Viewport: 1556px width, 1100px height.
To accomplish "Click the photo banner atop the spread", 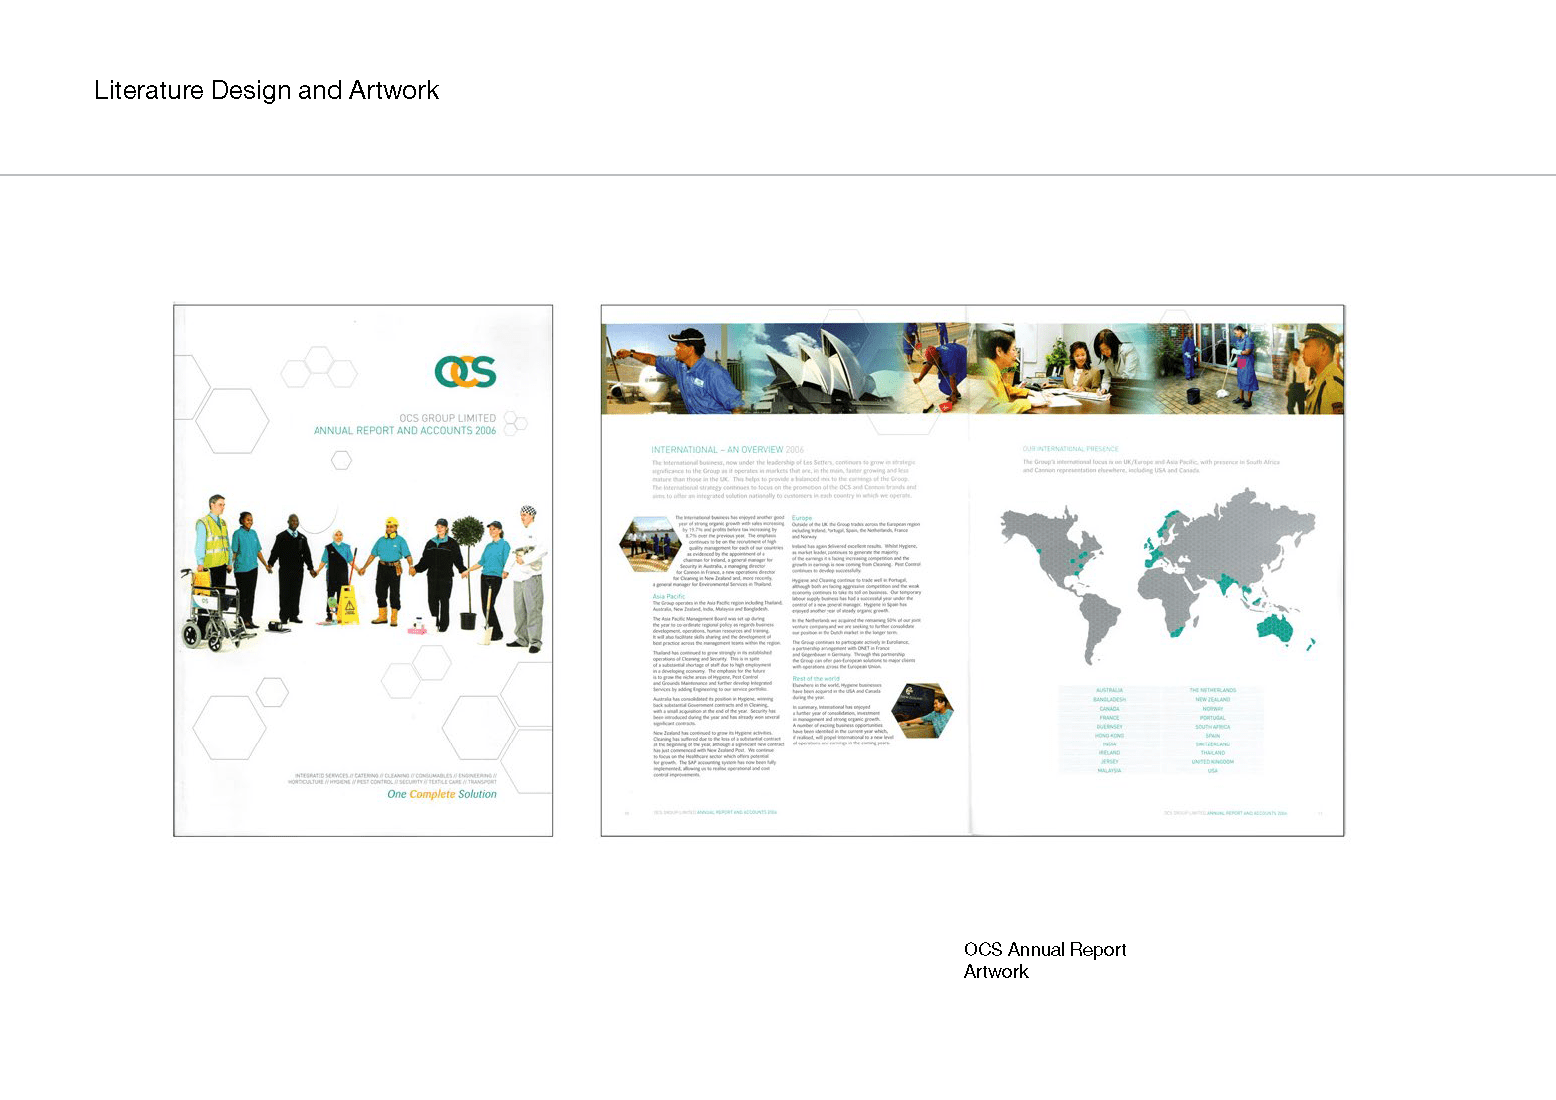I will click(x=972, y=368).
